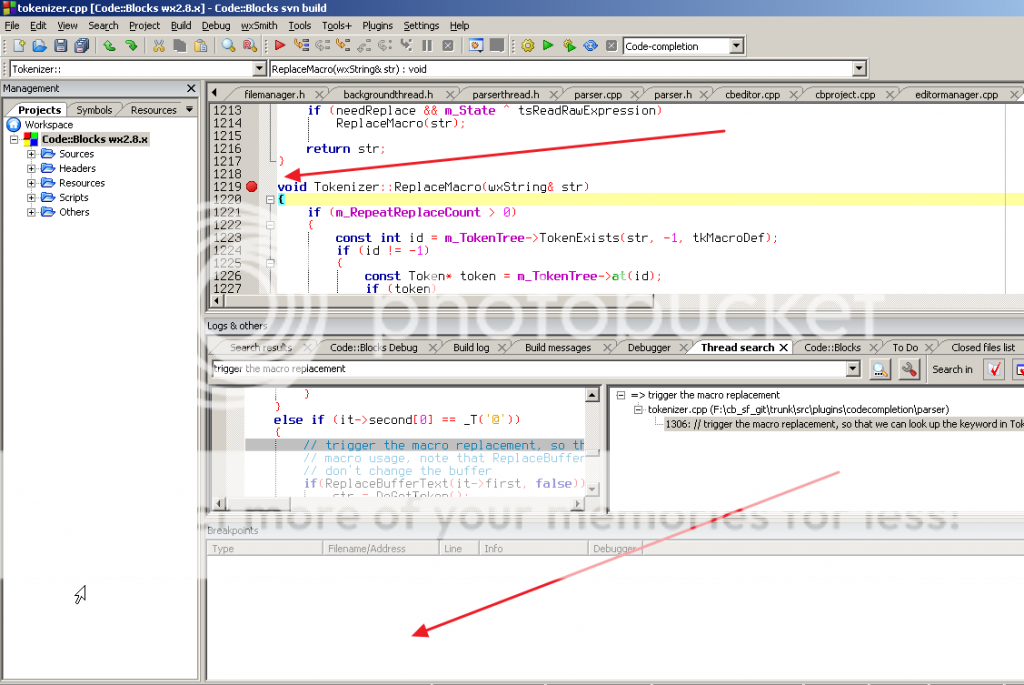Redo the last undone edit
Viewport: 1024px width, 685px height.
coord(131,46)
